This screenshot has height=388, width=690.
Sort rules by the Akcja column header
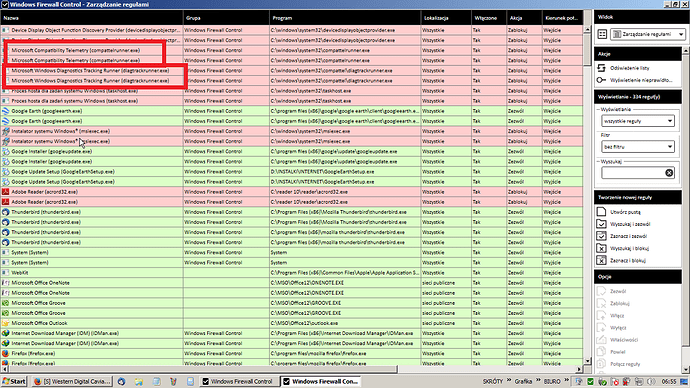[524, 18]
